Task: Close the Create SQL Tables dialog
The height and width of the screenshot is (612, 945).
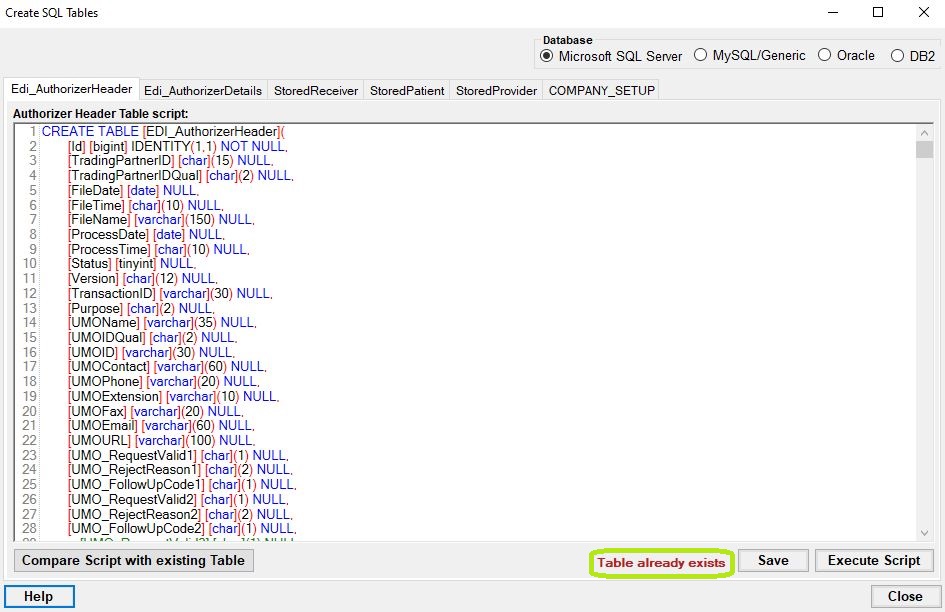Action: tap(905, 596)
